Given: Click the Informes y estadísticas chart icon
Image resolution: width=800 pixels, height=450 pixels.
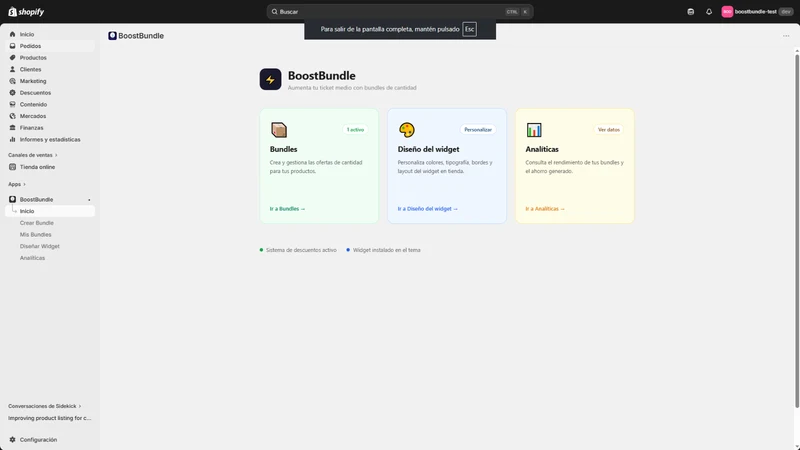Looking at the screenshot, I should point(12,139).
